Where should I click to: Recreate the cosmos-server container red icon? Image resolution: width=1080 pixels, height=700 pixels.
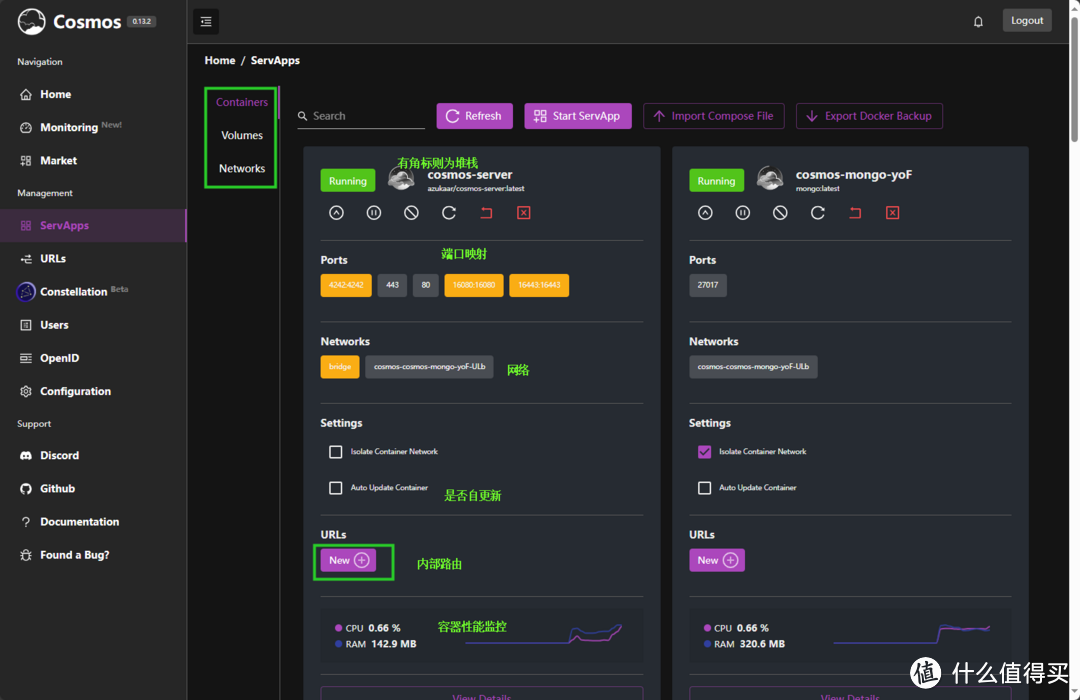tap(486, 213)
